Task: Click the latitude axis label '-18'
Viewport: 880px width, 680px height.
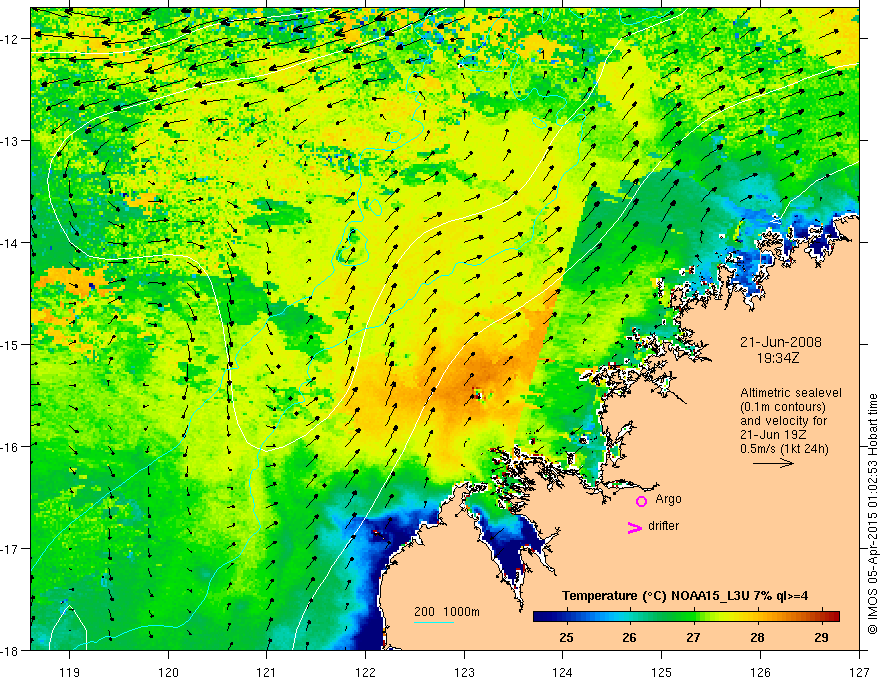Action: 11,650
